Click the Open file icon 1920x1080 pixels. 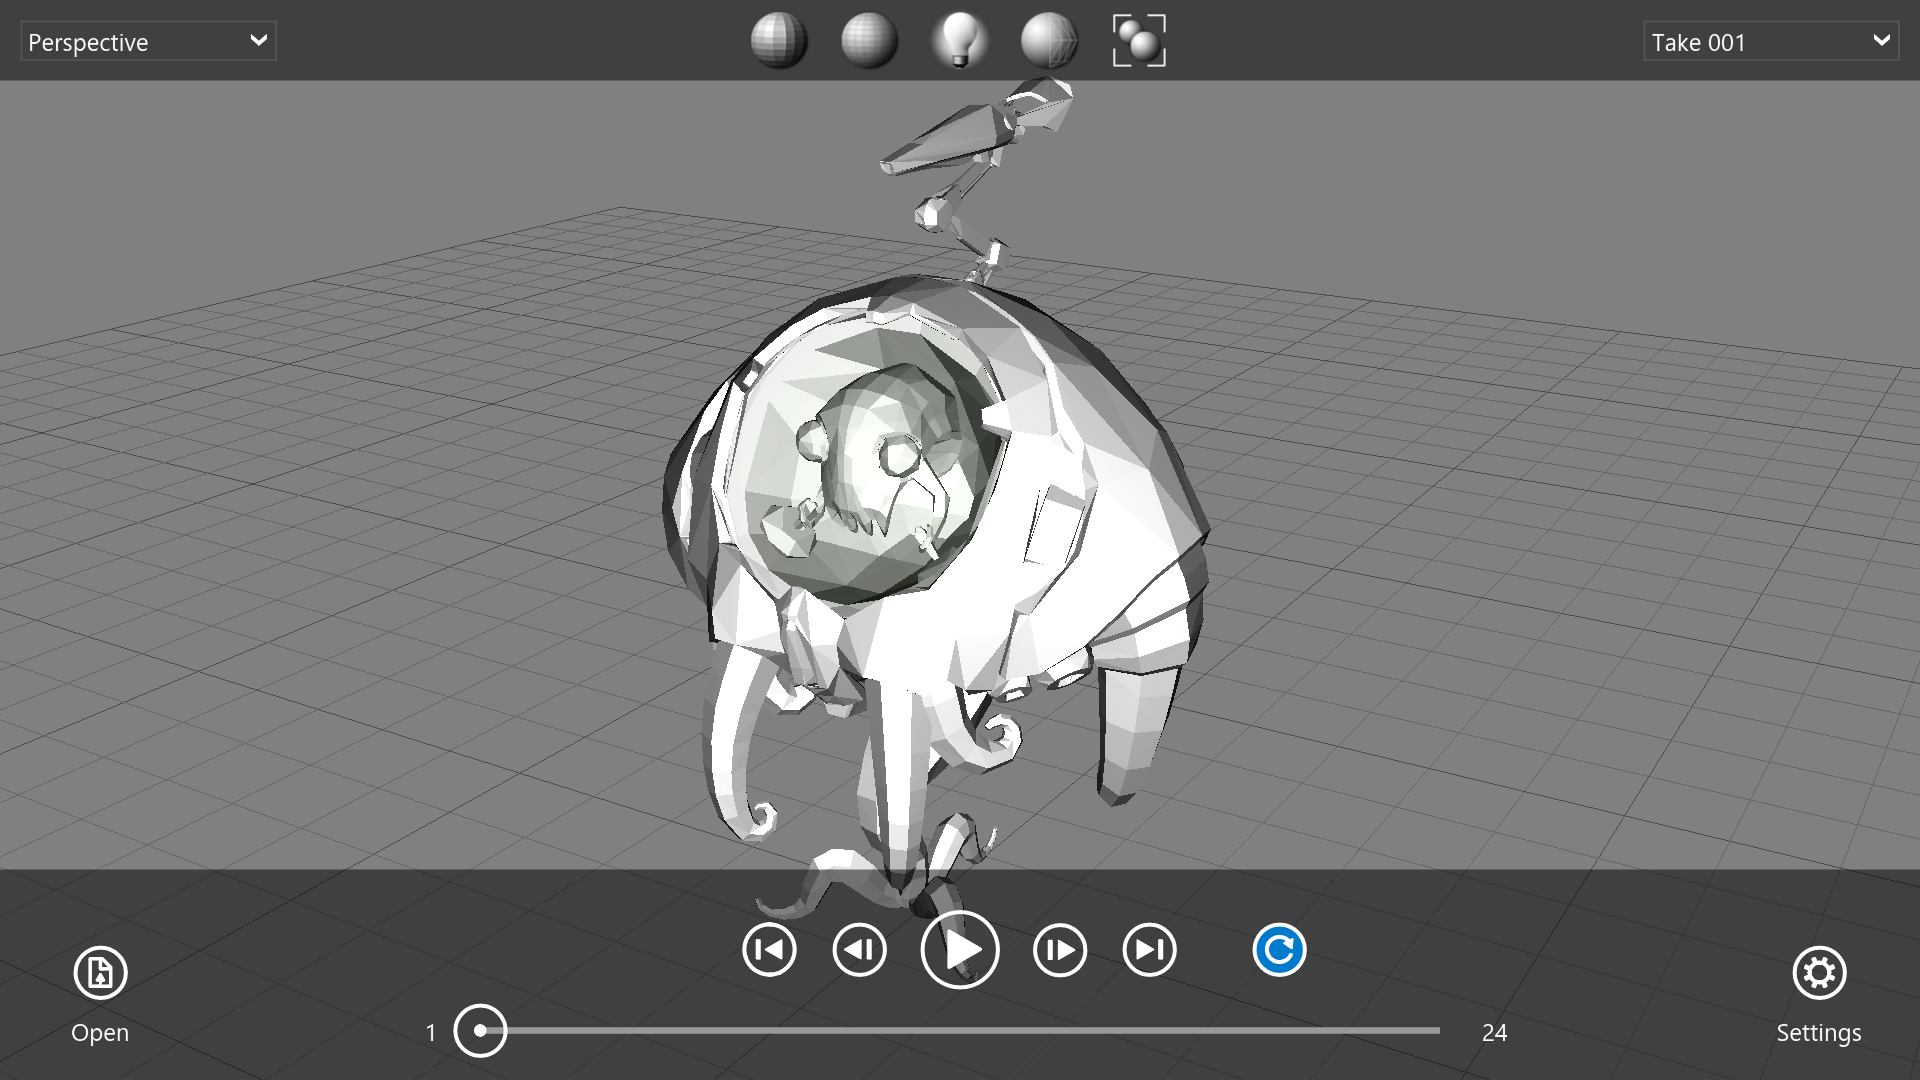tap(100, 972)
